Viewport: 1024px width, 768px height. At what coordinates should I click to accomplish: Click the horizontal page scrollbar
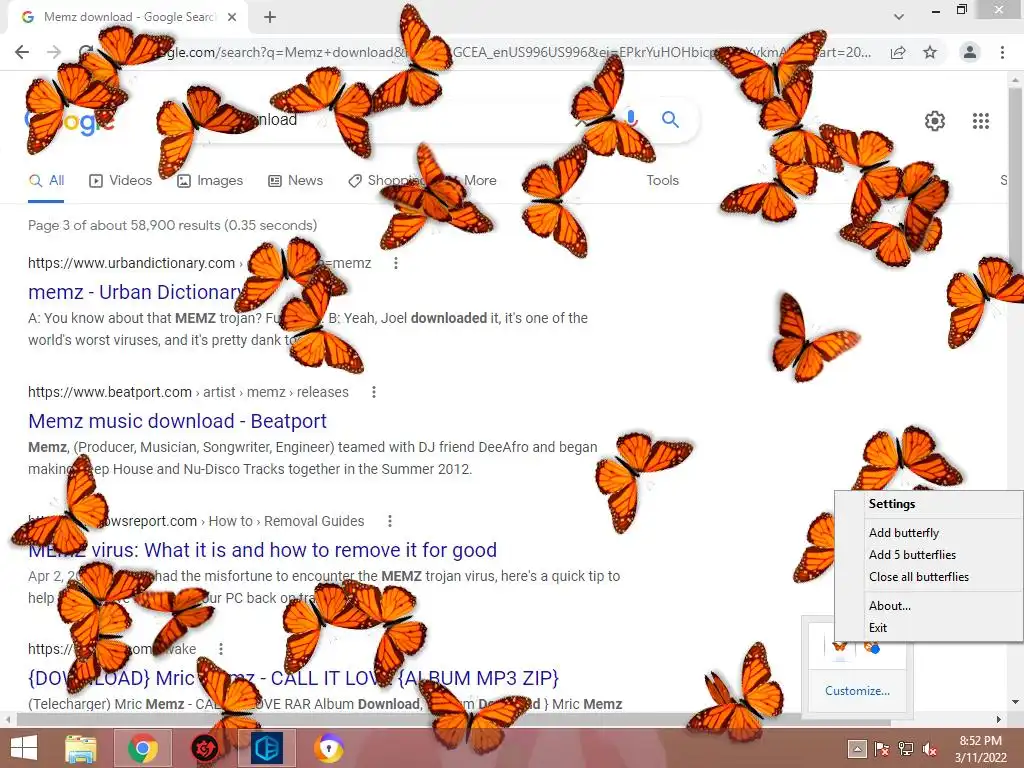[454, 720]
